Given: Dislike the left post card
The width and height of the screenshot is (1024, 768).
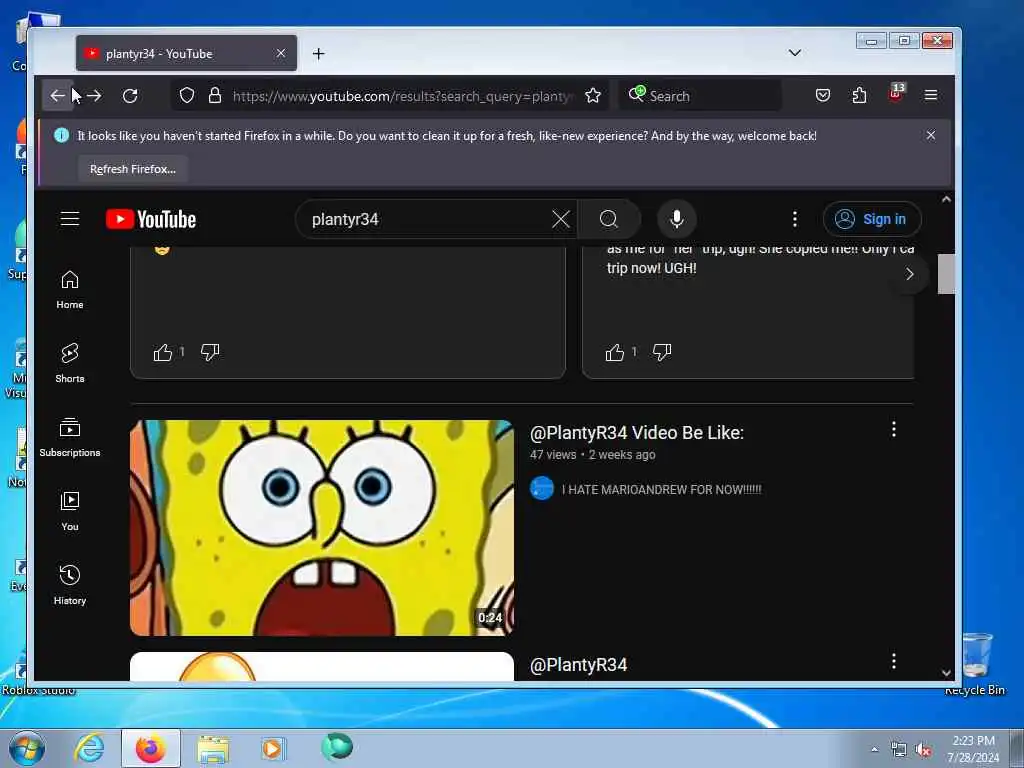Looking at the screenshot, I should point(210,353).
